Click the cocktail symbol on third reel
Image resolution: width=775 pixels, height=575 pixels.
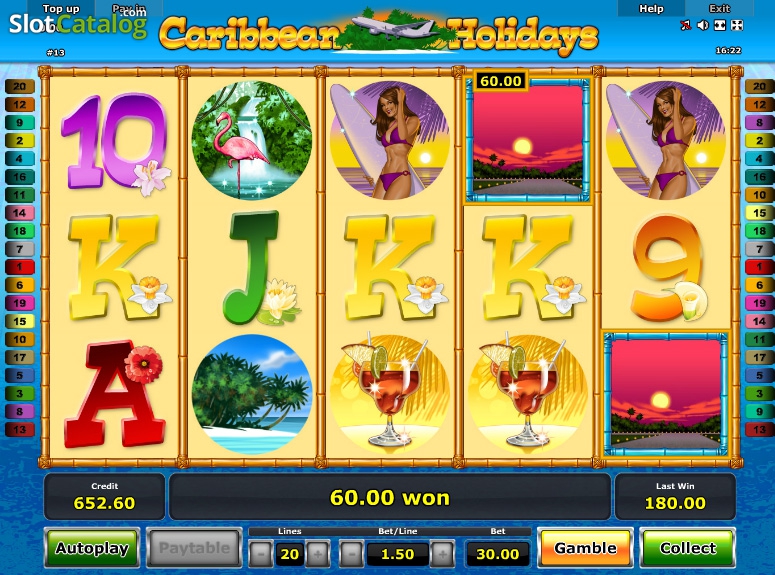click(390, 393)
